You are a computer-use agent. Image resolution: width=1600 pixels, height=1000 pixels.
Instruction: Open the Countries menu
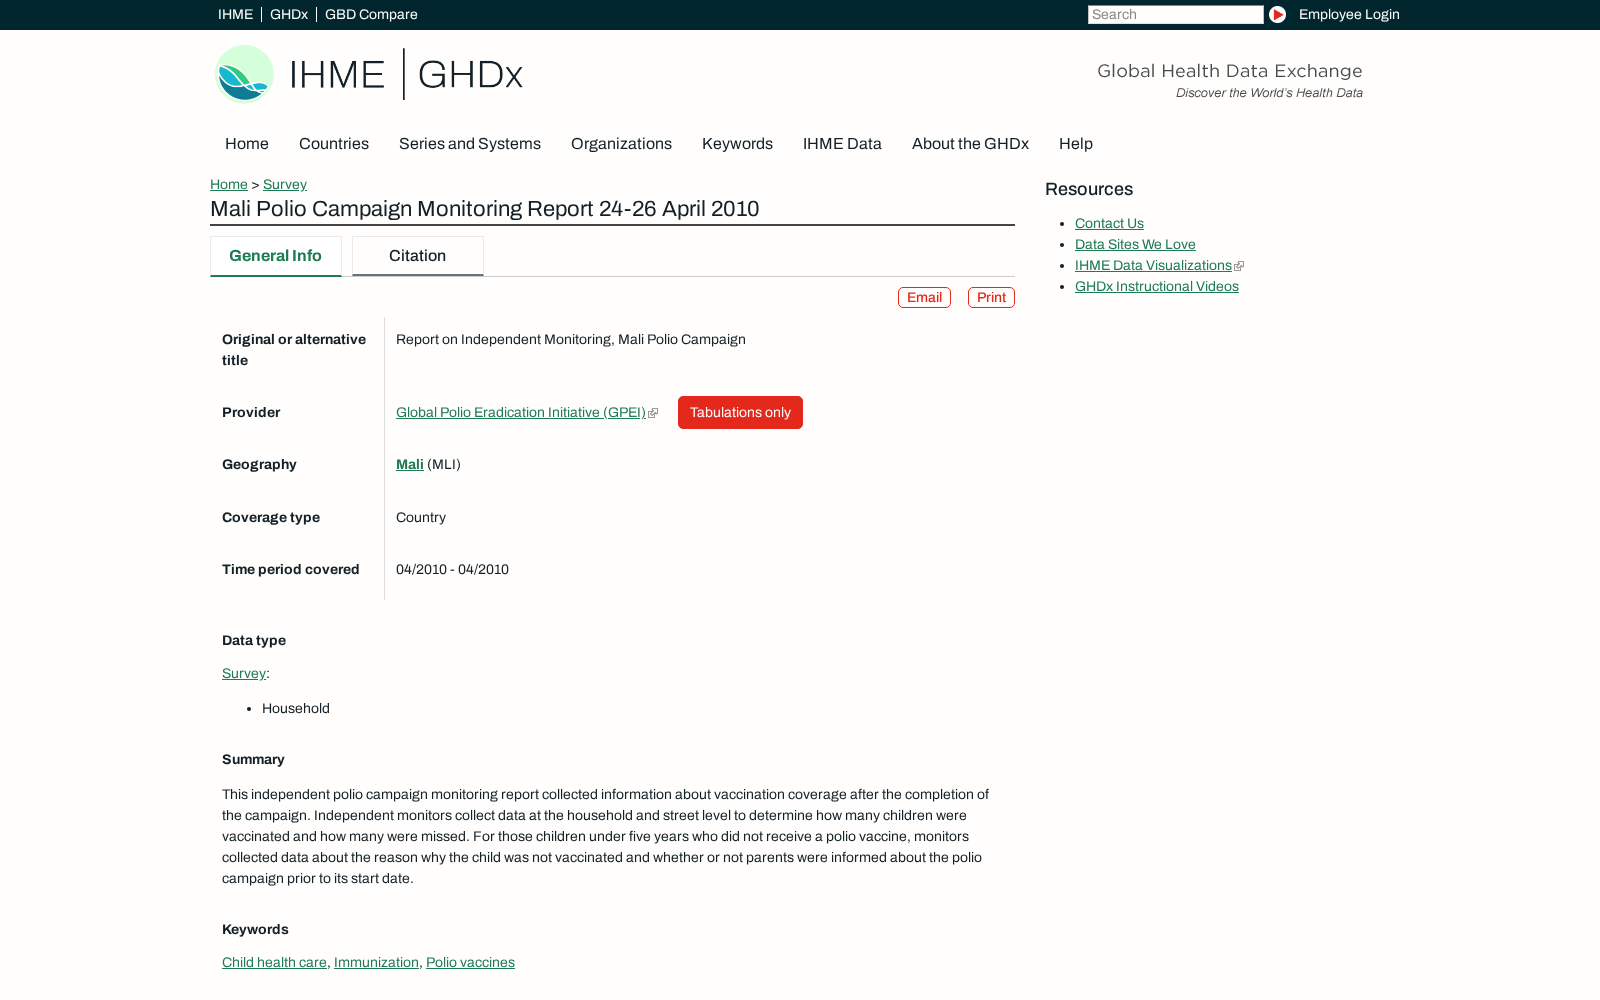[334, 144]
